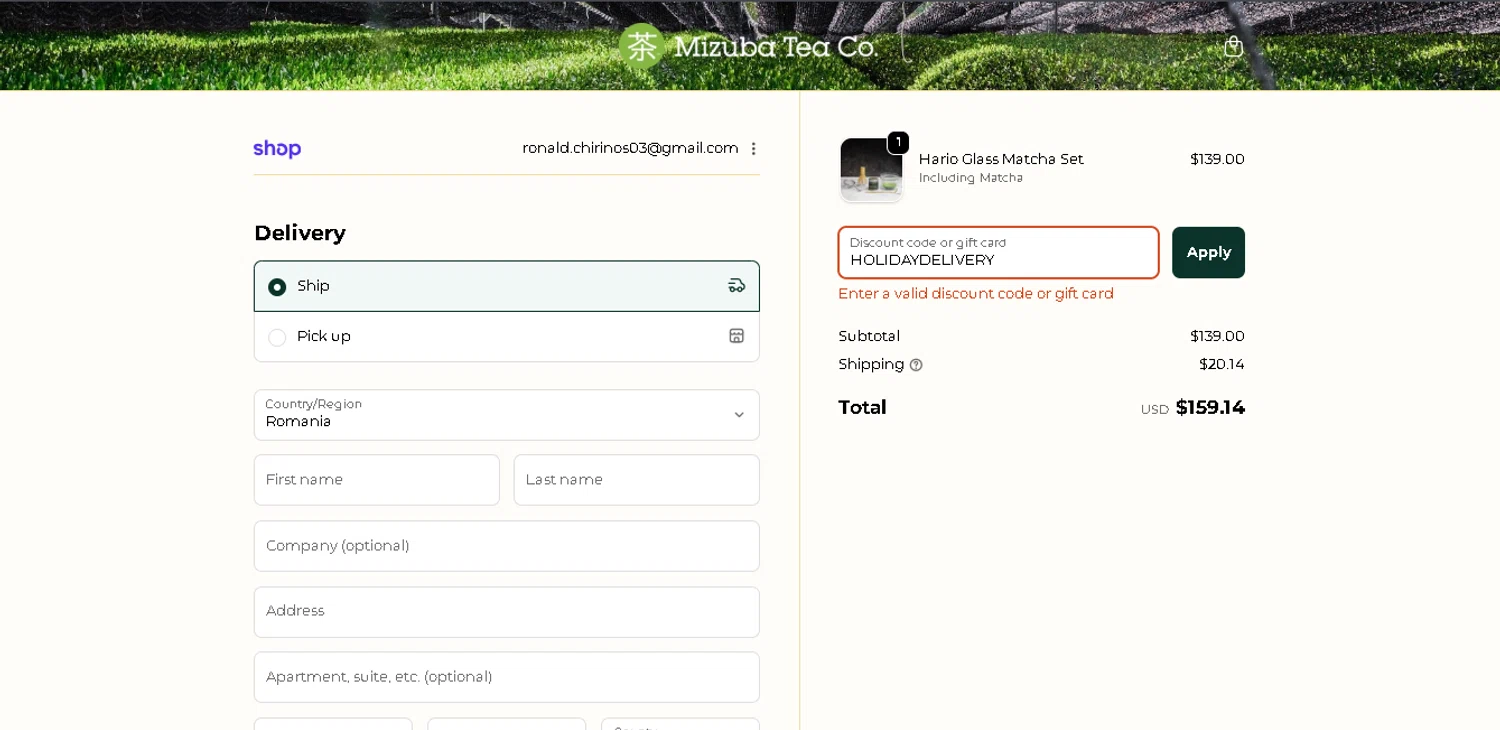Click the item quantity badge

click(898, 143)
